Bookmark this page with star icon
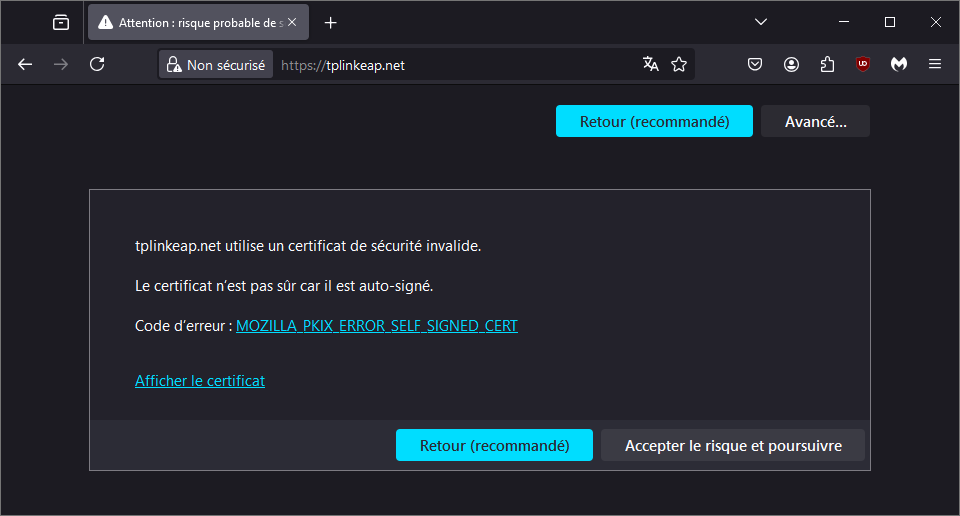Screen dimensions: 960x516 click(x=679, y=64)
